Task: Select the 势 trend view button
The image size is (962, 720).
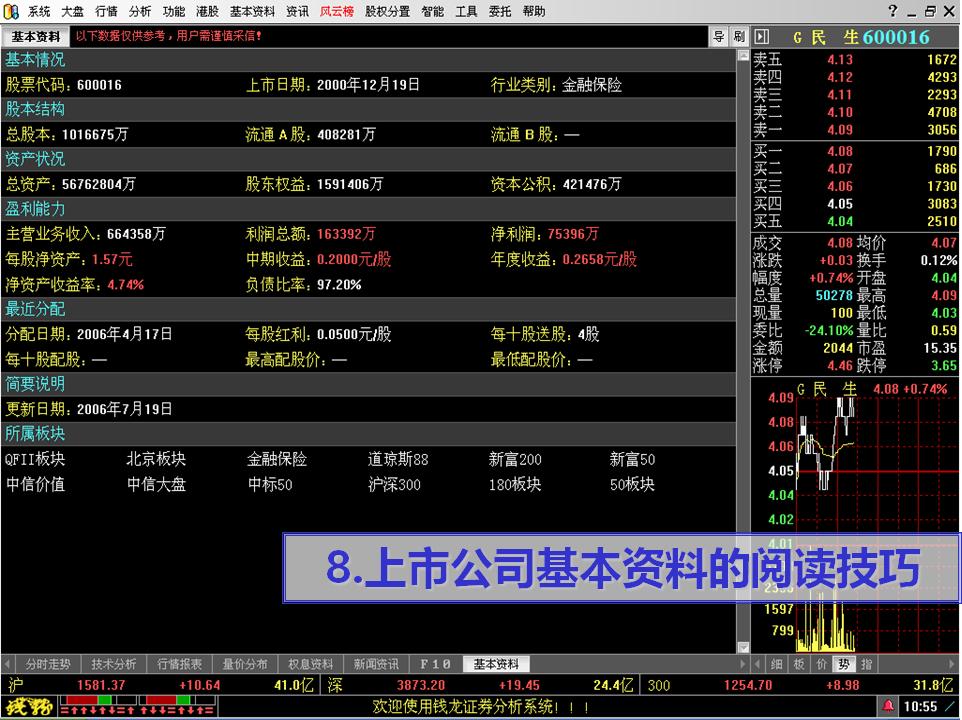Action: (x=844, y=664)
